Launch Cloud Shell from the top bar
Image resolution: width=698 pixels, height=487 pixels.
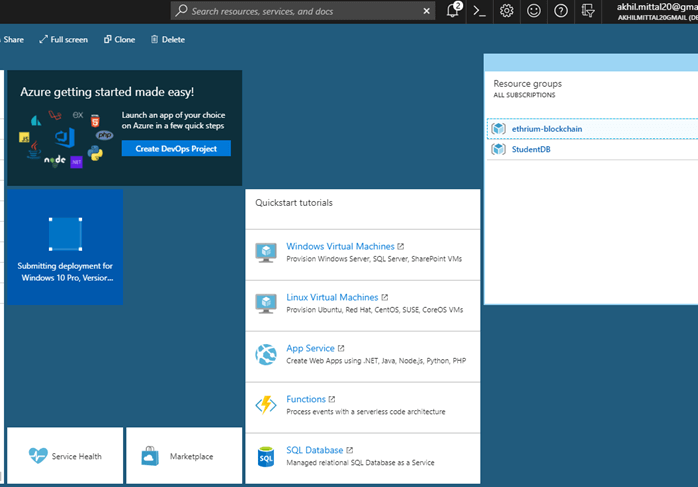pos(480,11)
